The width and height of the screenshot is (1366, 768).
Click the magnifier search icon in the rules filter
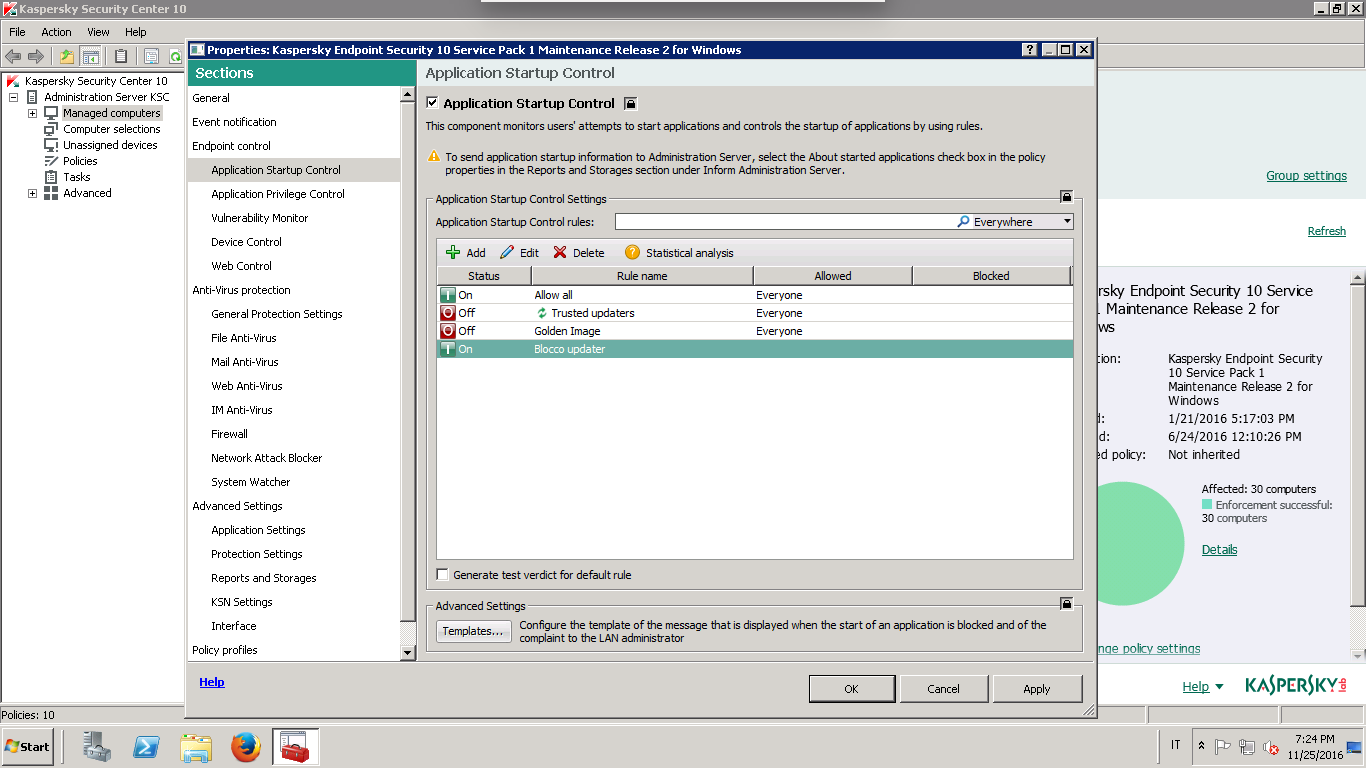(x=963, y=222)
